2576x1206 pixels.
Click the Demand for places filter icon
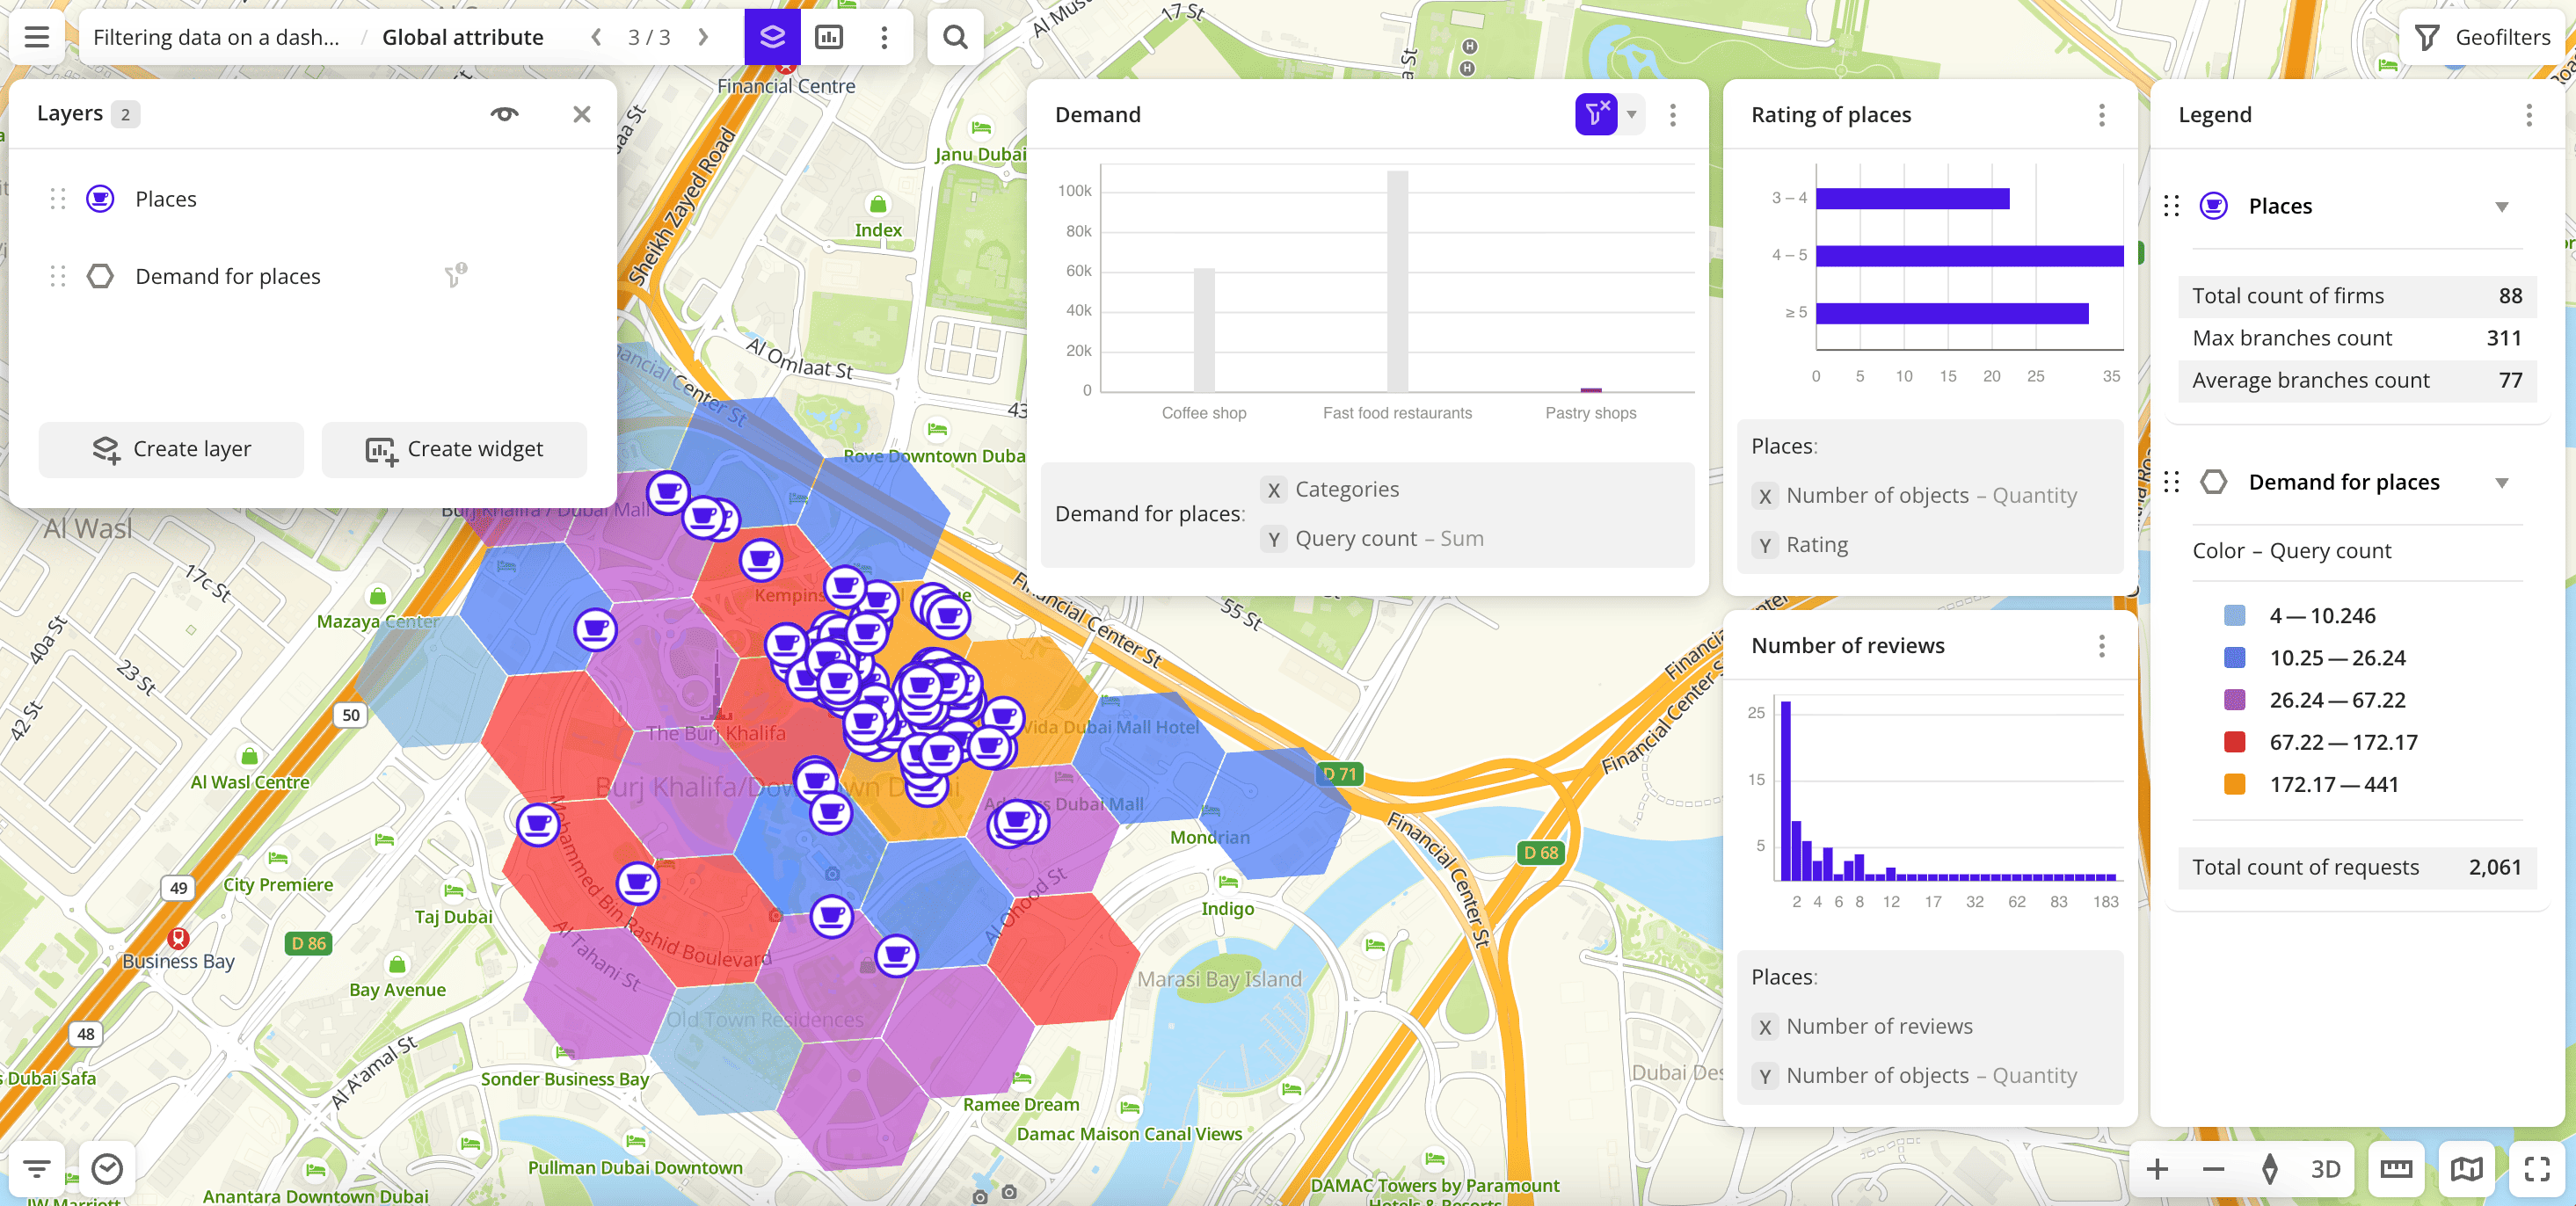pos(455,275)
